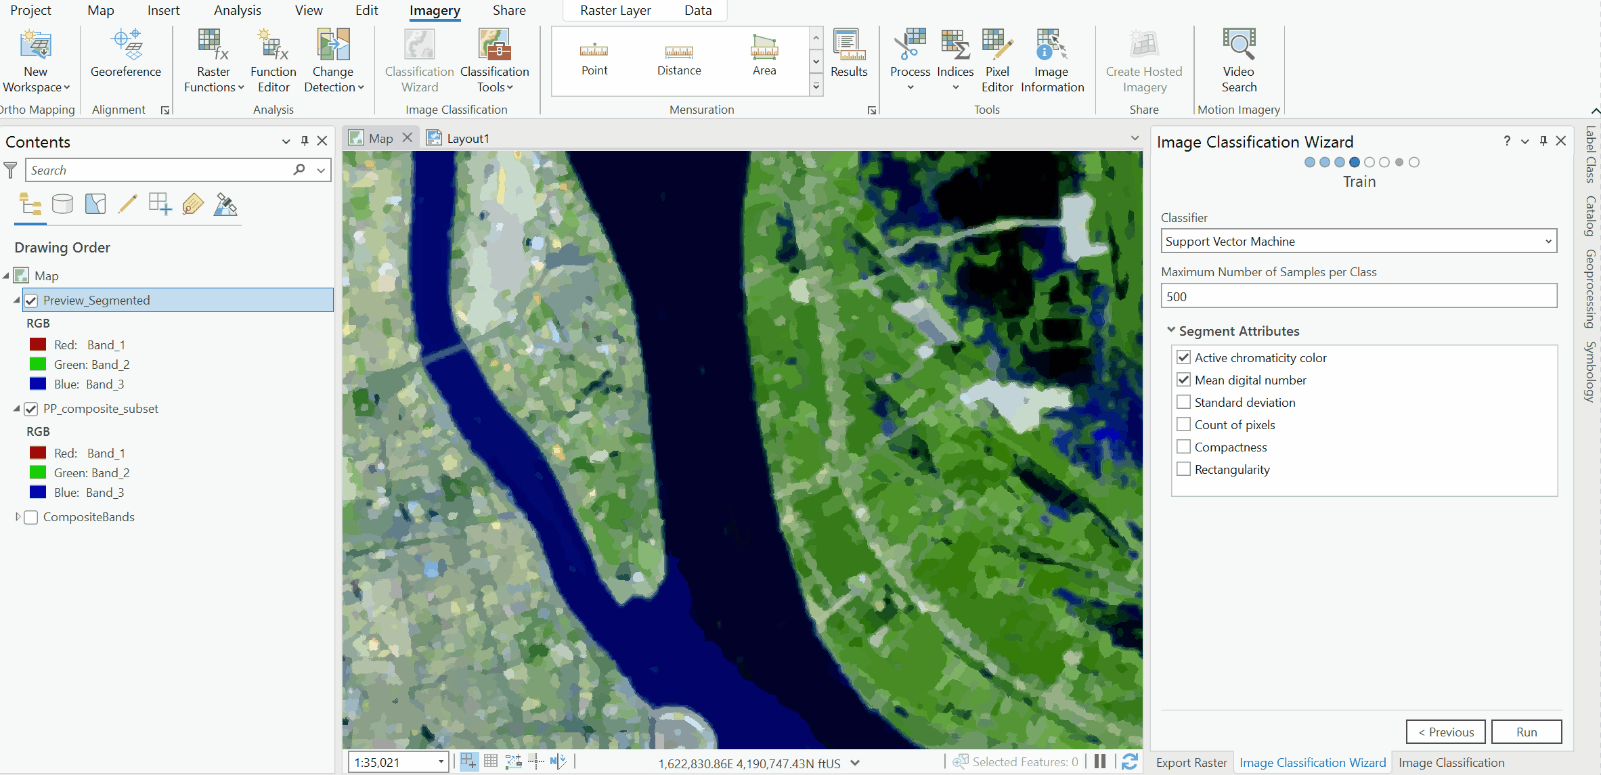Go to Previous wizard step
The width and height of the screenshot is (1601, 775).
point(1446,732)
